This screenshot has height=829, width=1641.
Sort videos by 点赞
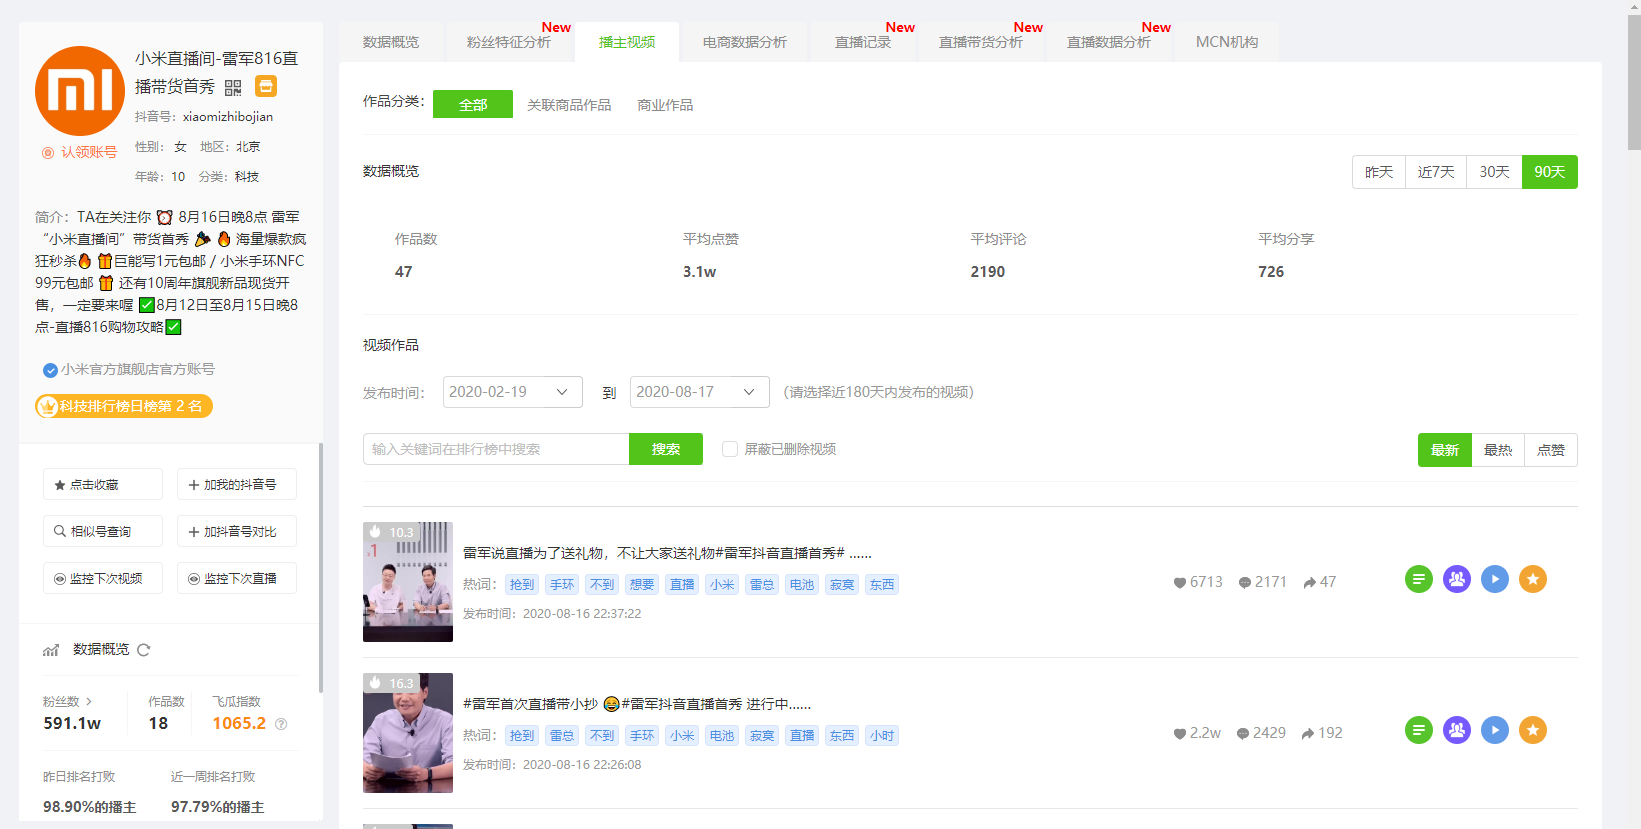[x=1551, y=450]
